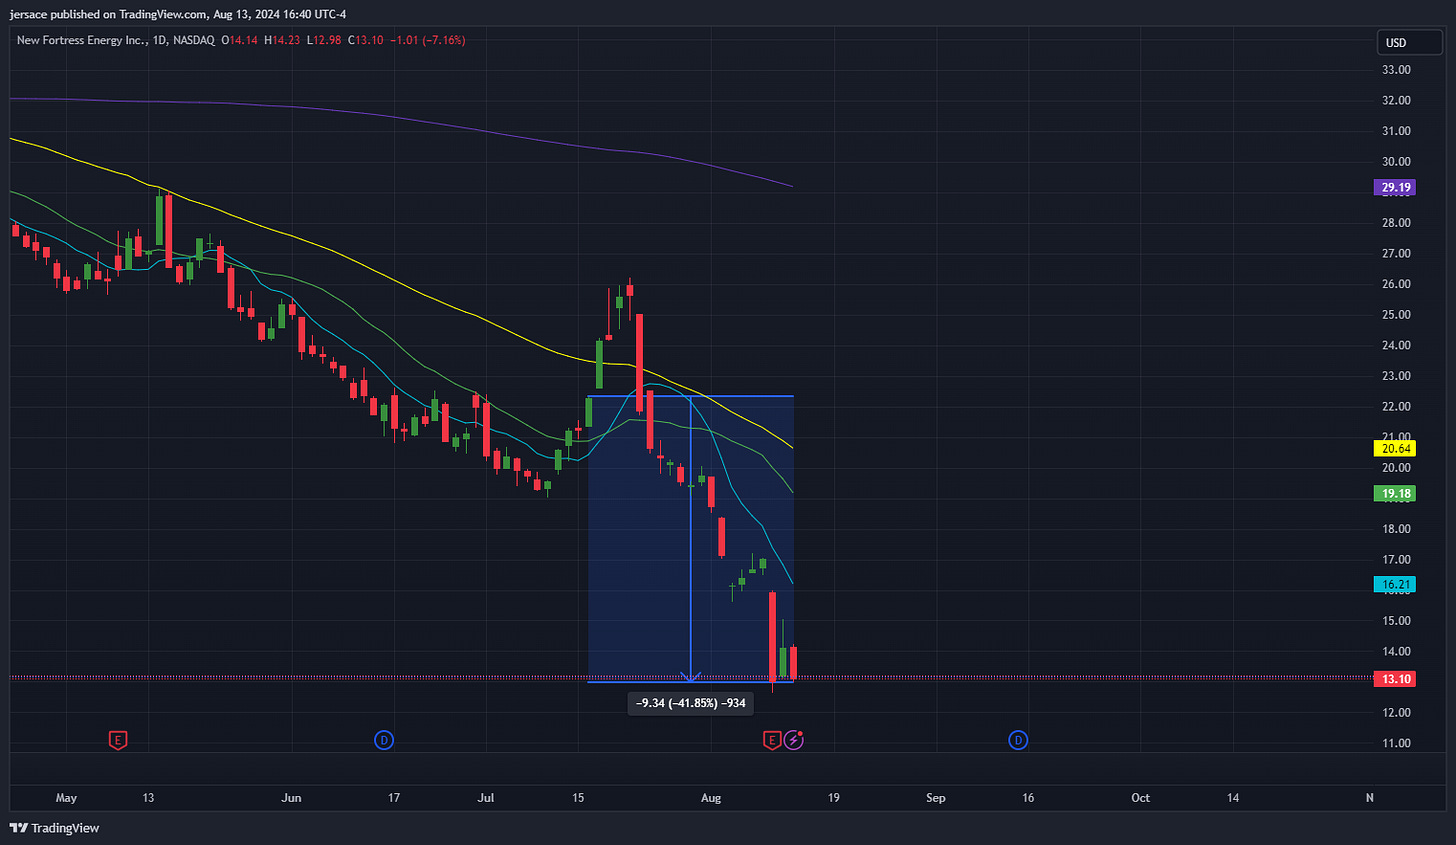Screen dimensions: 1456x845
Task: Click the green 19.18 moving average label
Action: click(x=1396, y=493)
